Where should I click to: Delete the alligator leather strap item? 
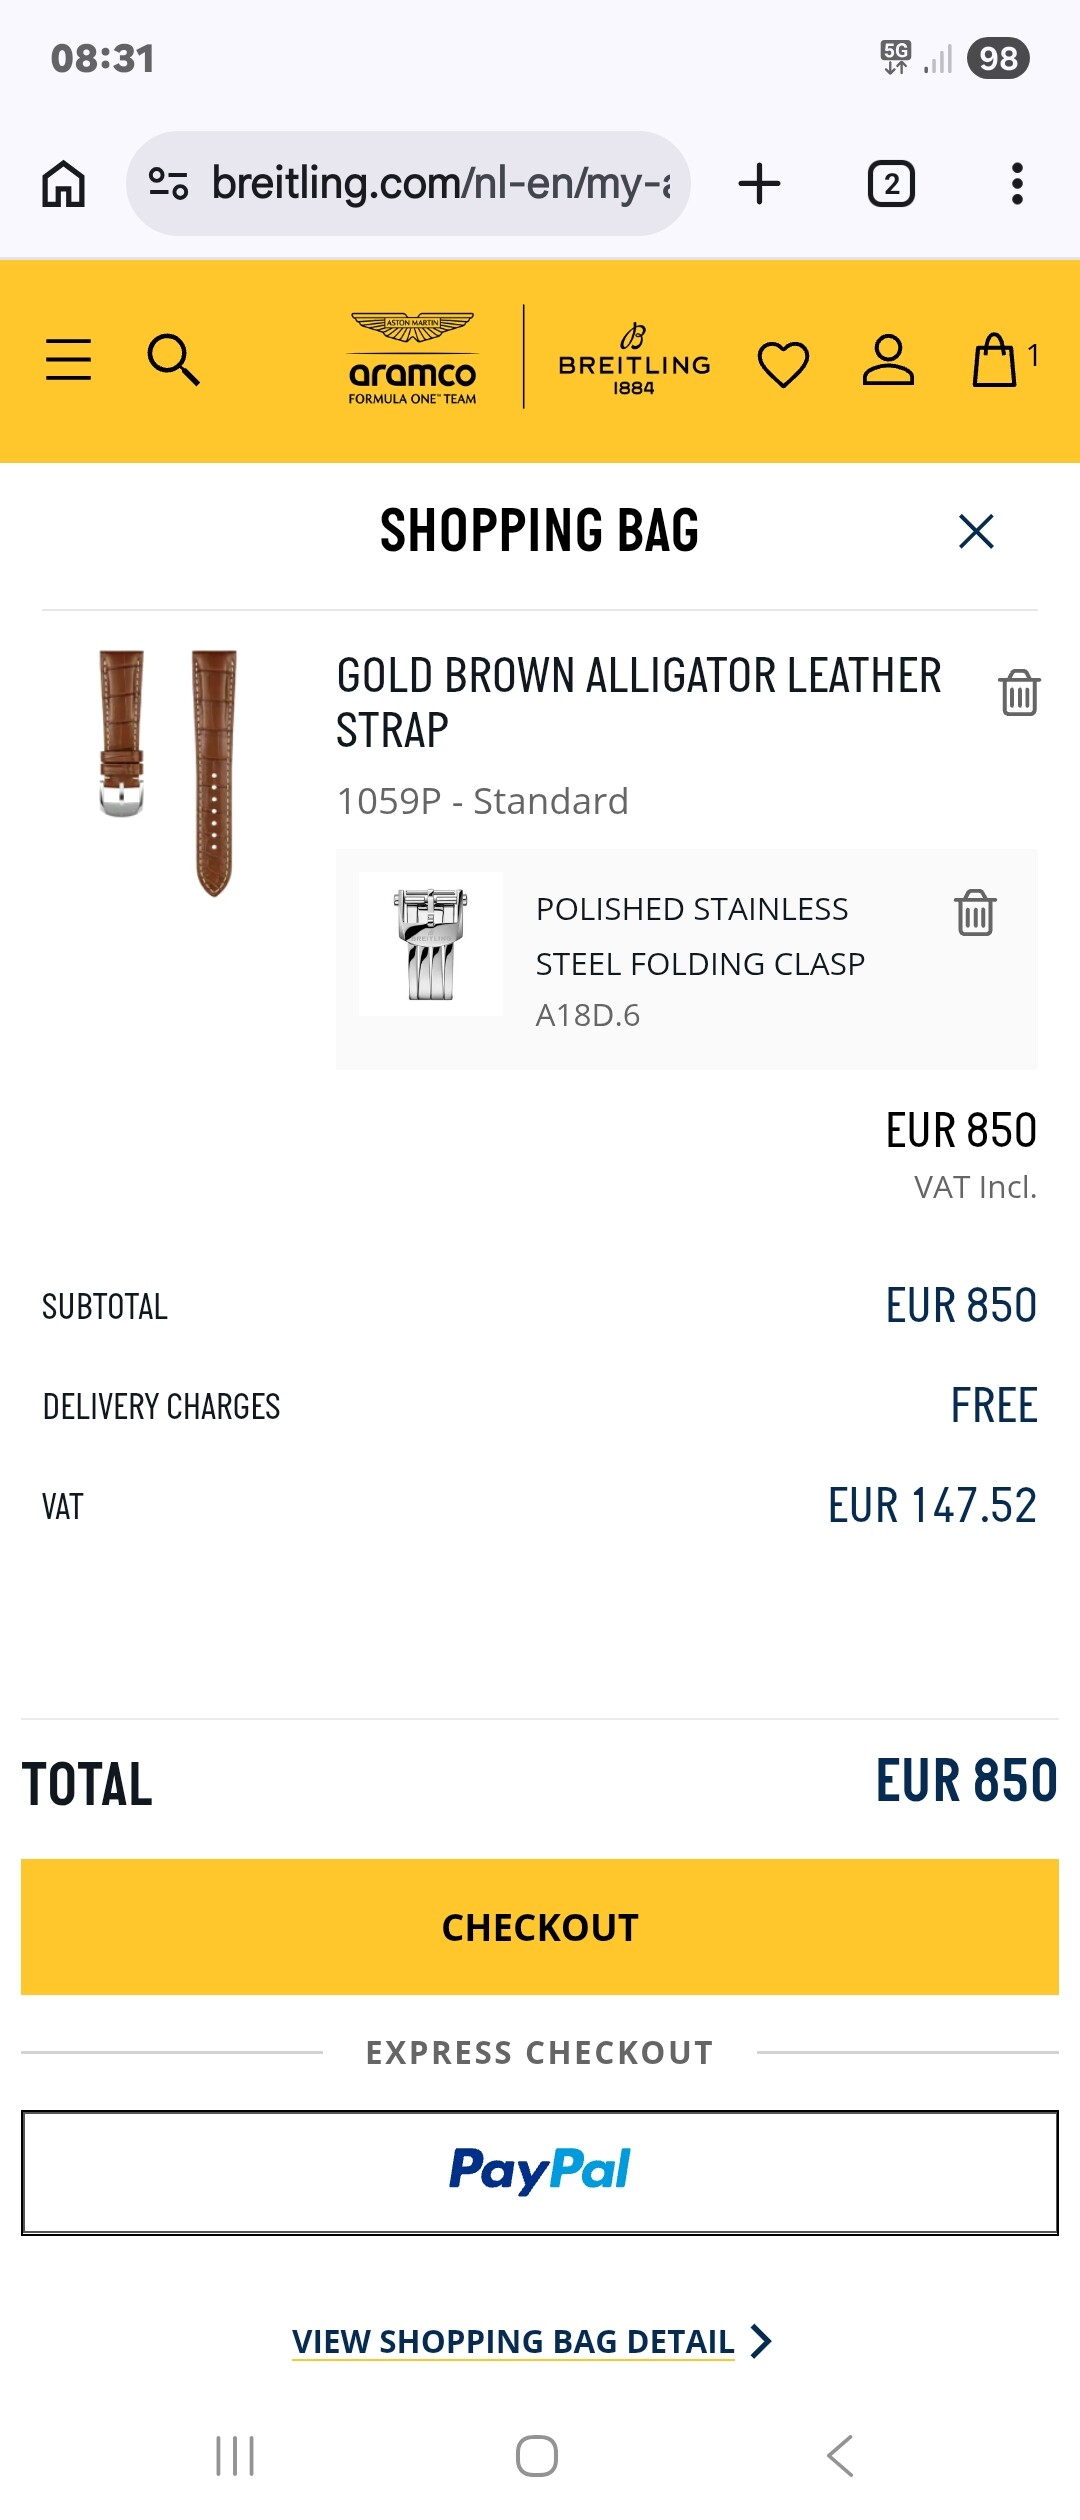(x=1019, y=692)
